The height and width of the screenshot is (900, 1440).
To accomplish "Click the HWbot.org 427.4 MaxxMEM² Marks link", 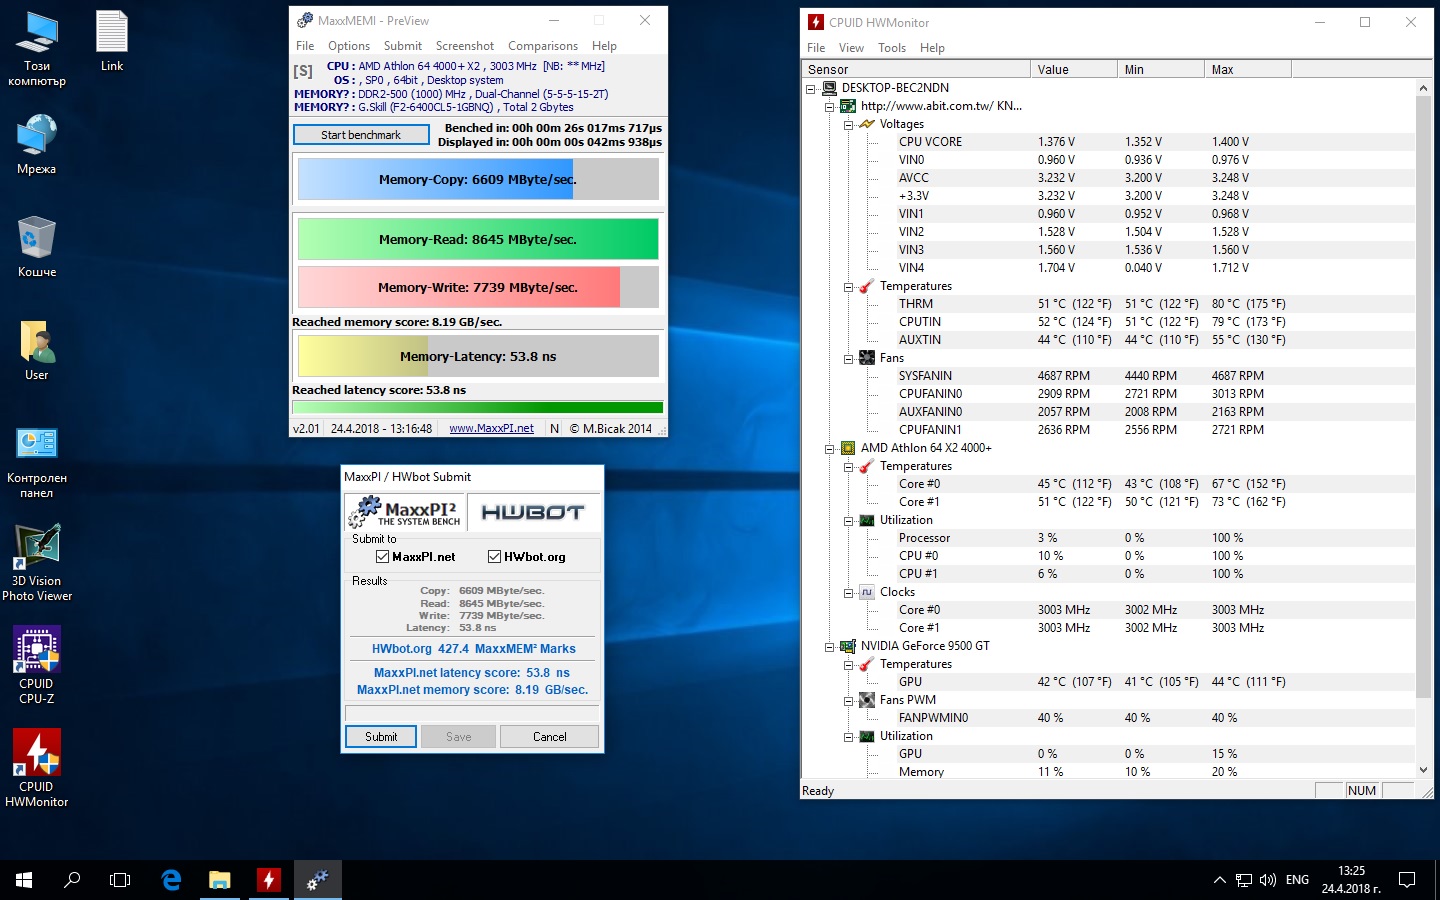I will 474,649.
